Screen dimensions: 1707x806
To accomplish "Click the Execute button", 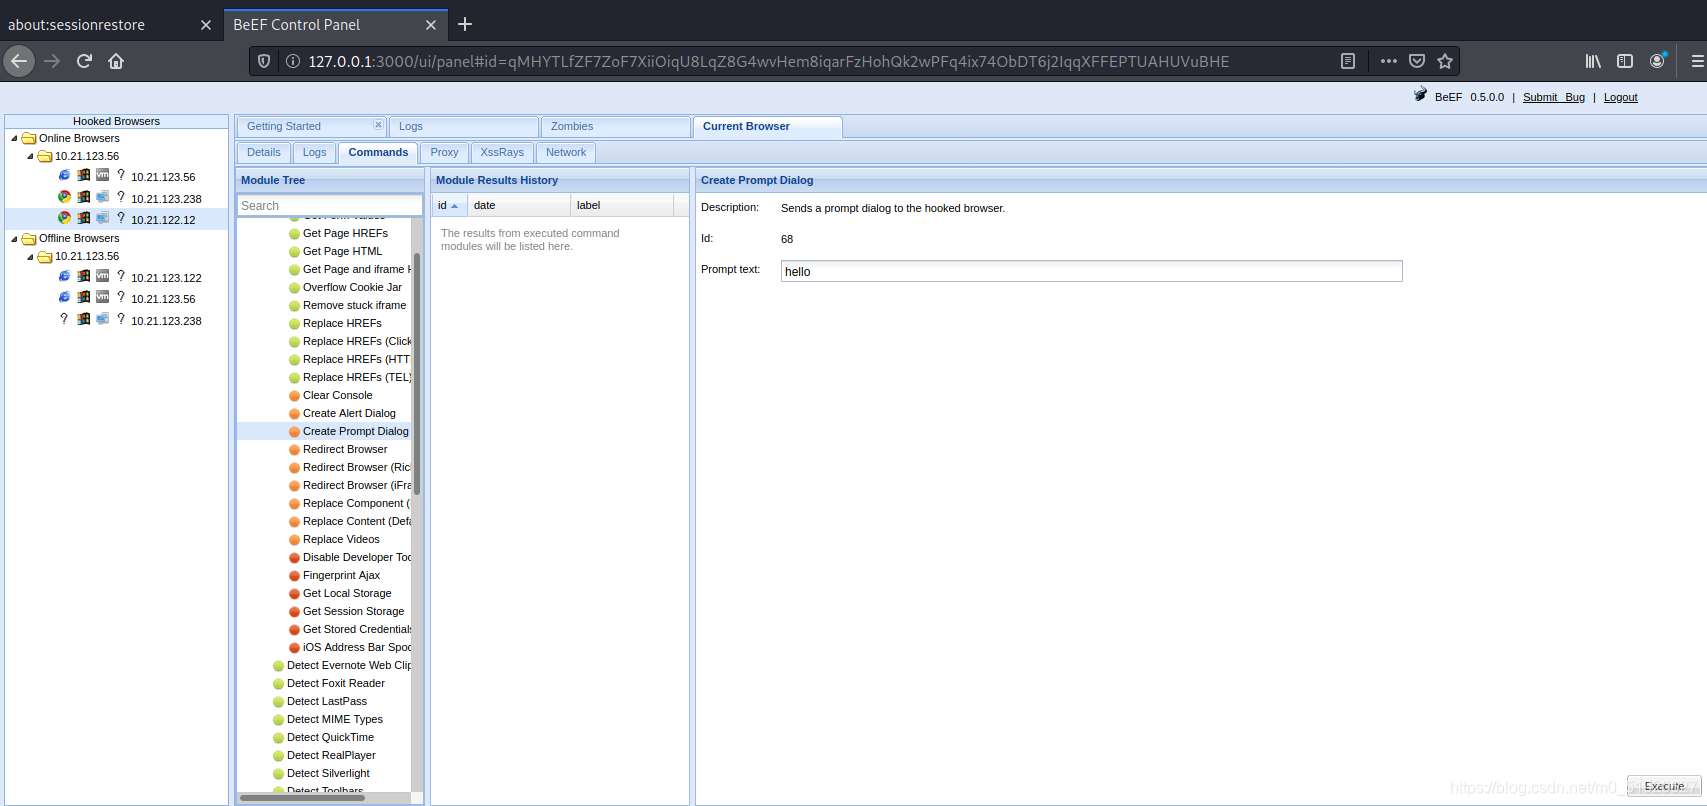I will pyautogui.click(x=1664, y=786).
